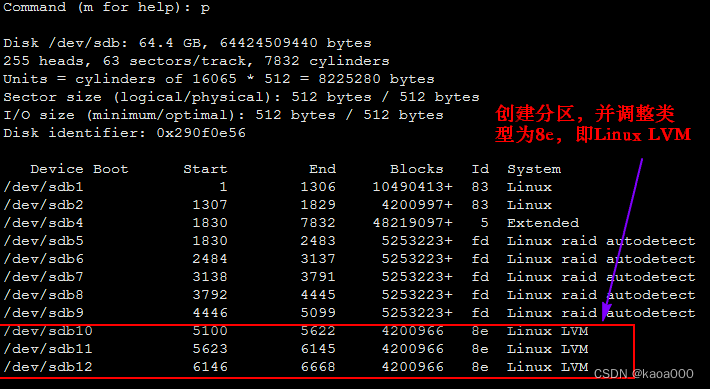
Task: Click 'Linux LVM' on the /dev/sdb10 row
Action: click(x=547, y=331)
